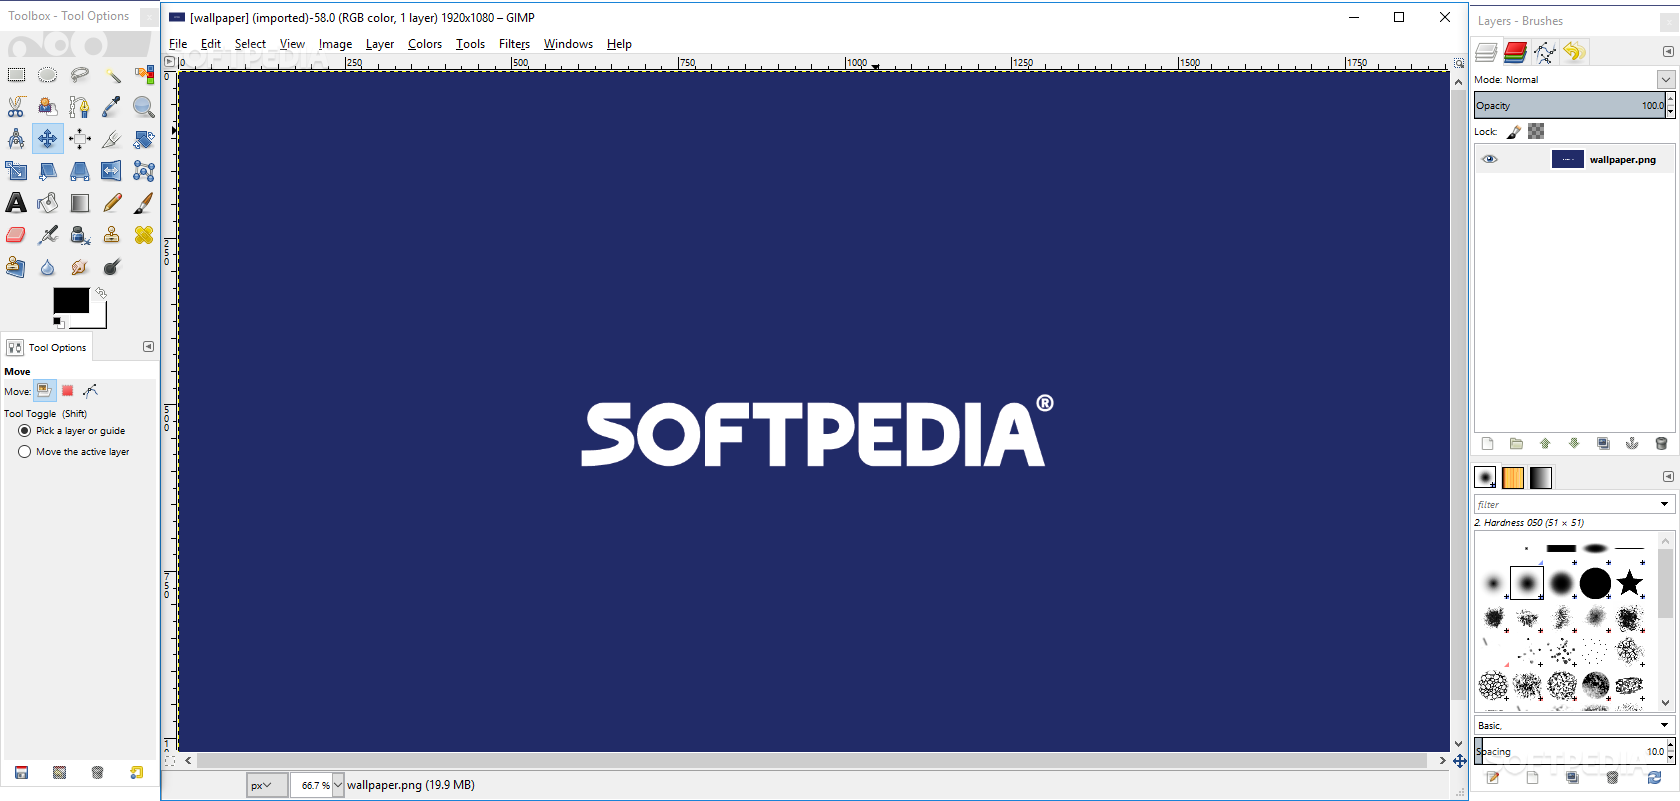Toggle the lock alpha channel checkerboard icon
This screenshot has height=801, width=1680.
coord(1537,131)
